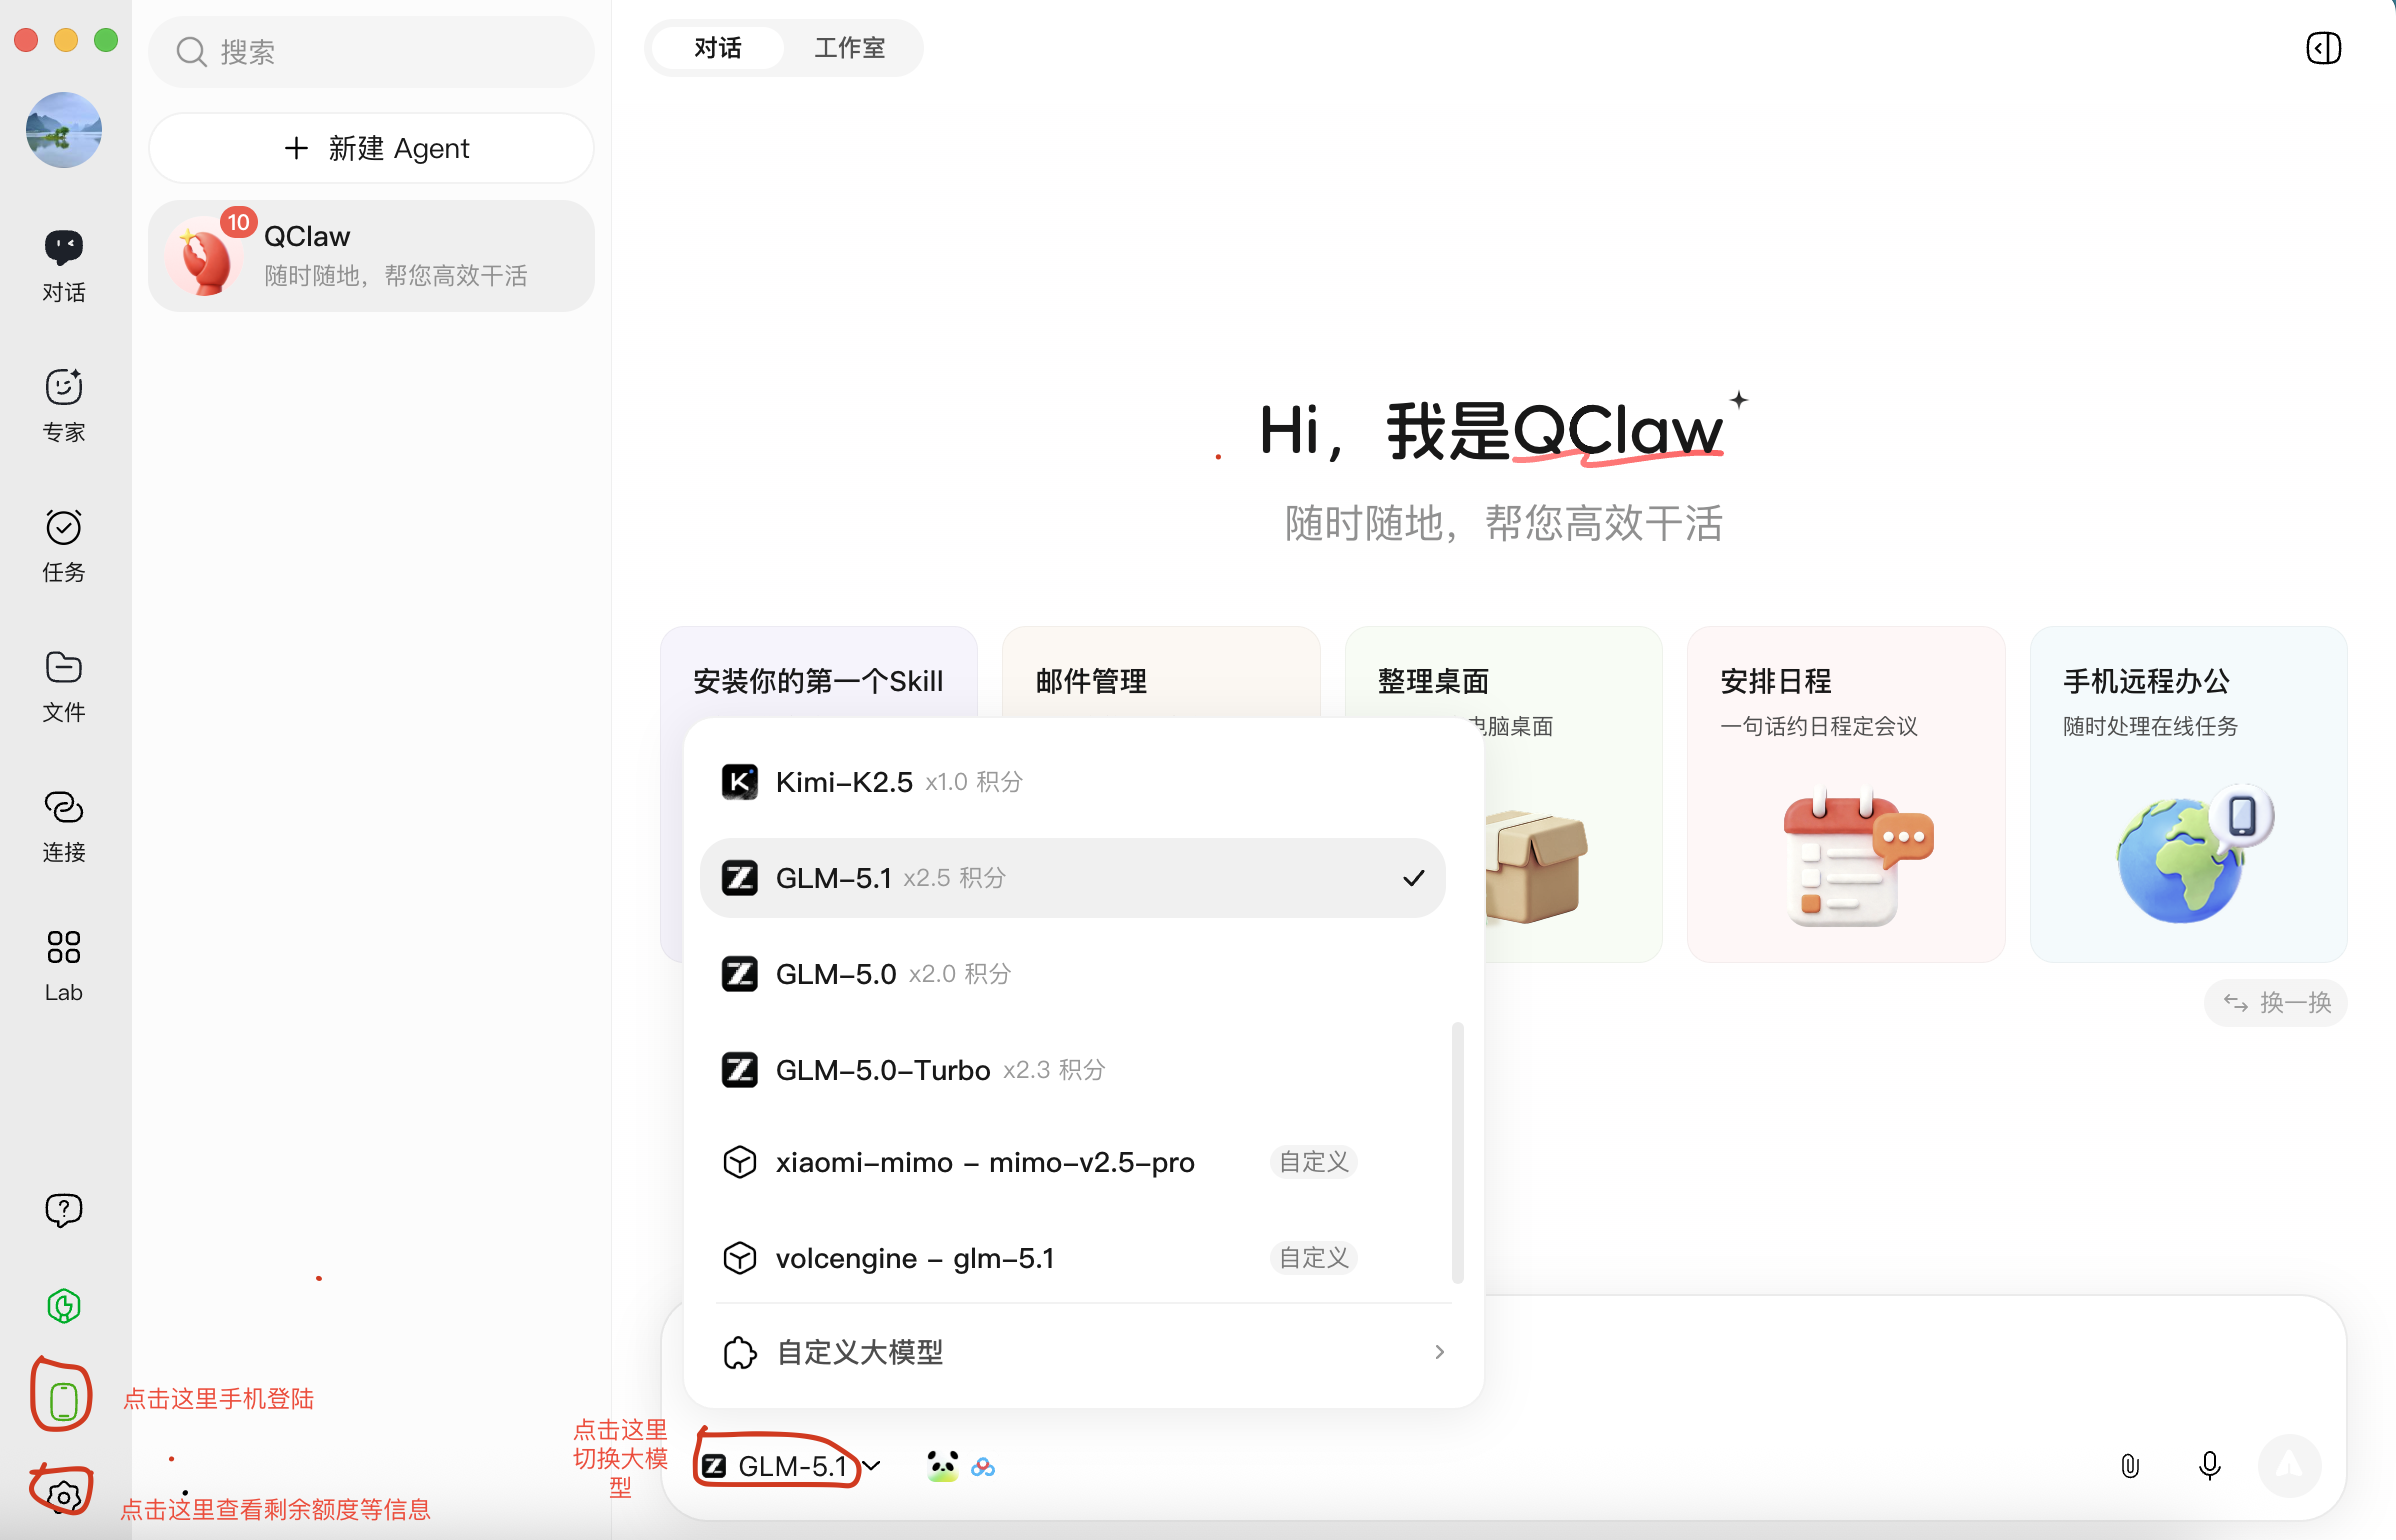The width and height of the screenshot is (2396, 1540).
Task: Open the 手机远程办公 card
Action: (2188, 794)
